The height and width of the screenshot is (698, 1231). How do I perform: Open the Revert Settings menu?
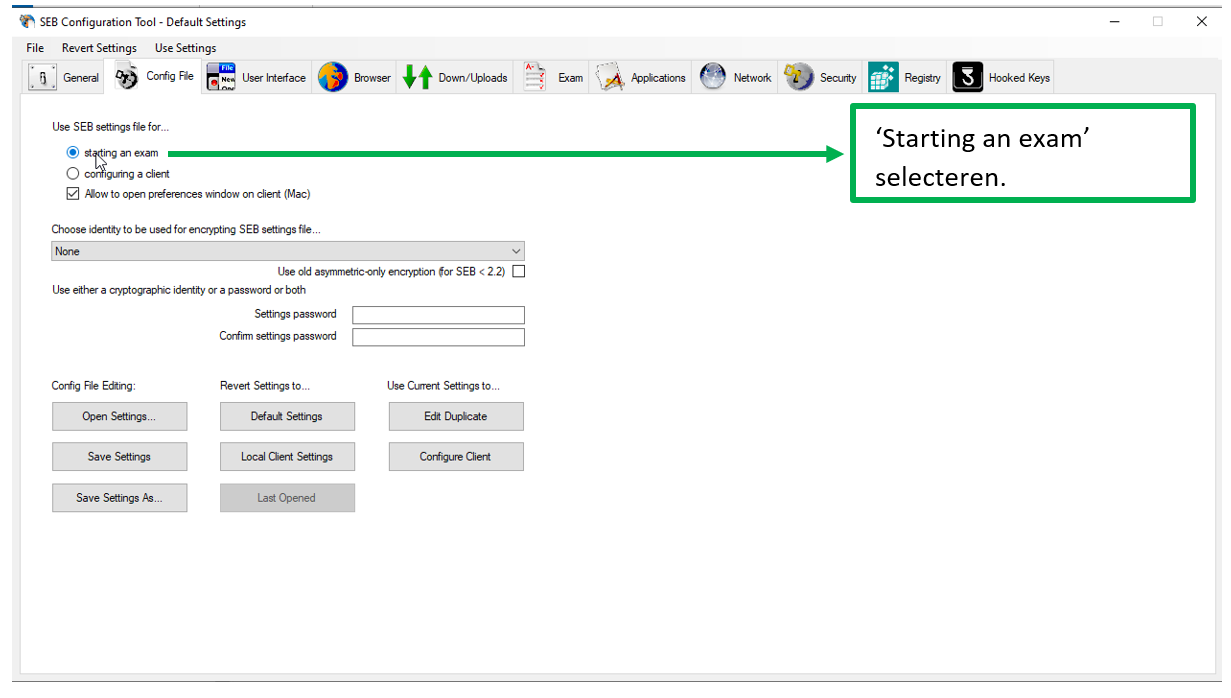pyautogui.click(x=99, y=48)
